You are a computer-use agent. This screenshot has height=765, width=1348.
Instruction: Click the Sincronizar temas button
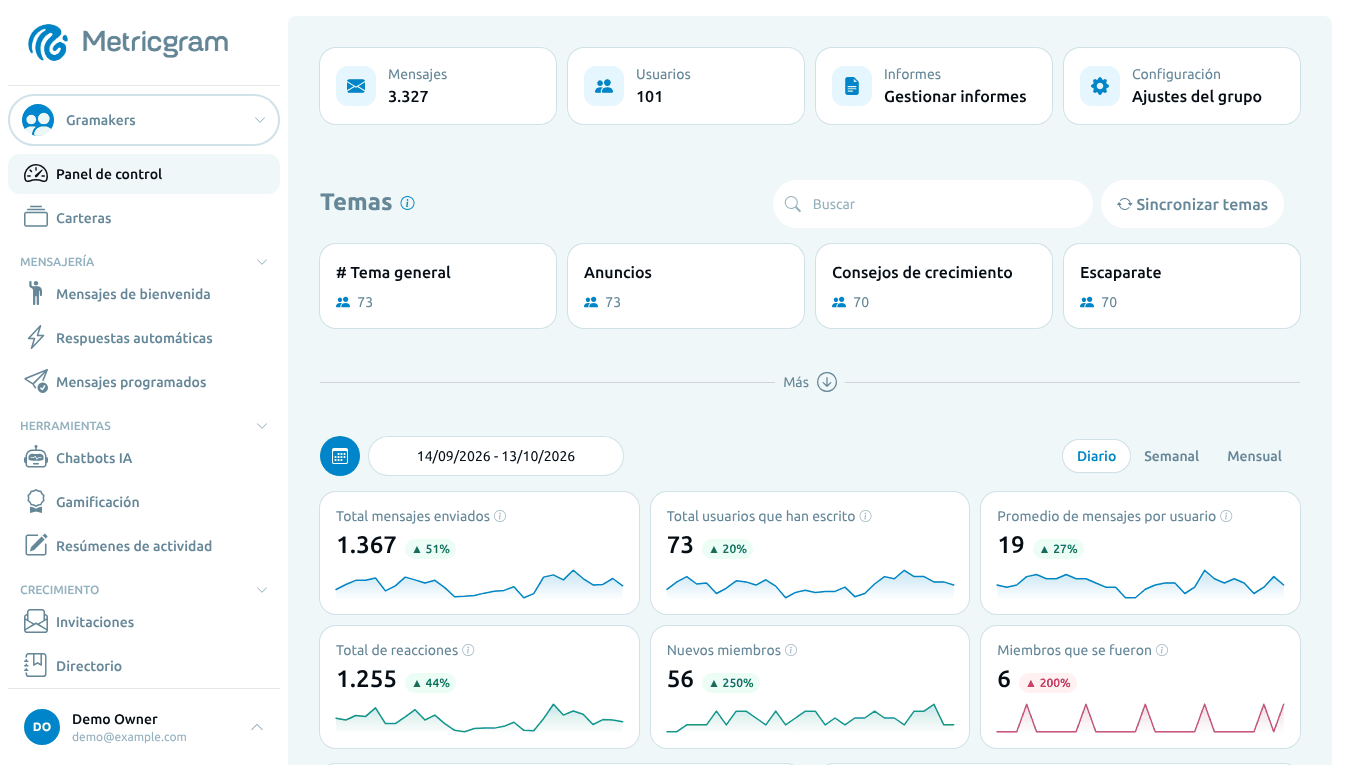[x=1192, y=204]
